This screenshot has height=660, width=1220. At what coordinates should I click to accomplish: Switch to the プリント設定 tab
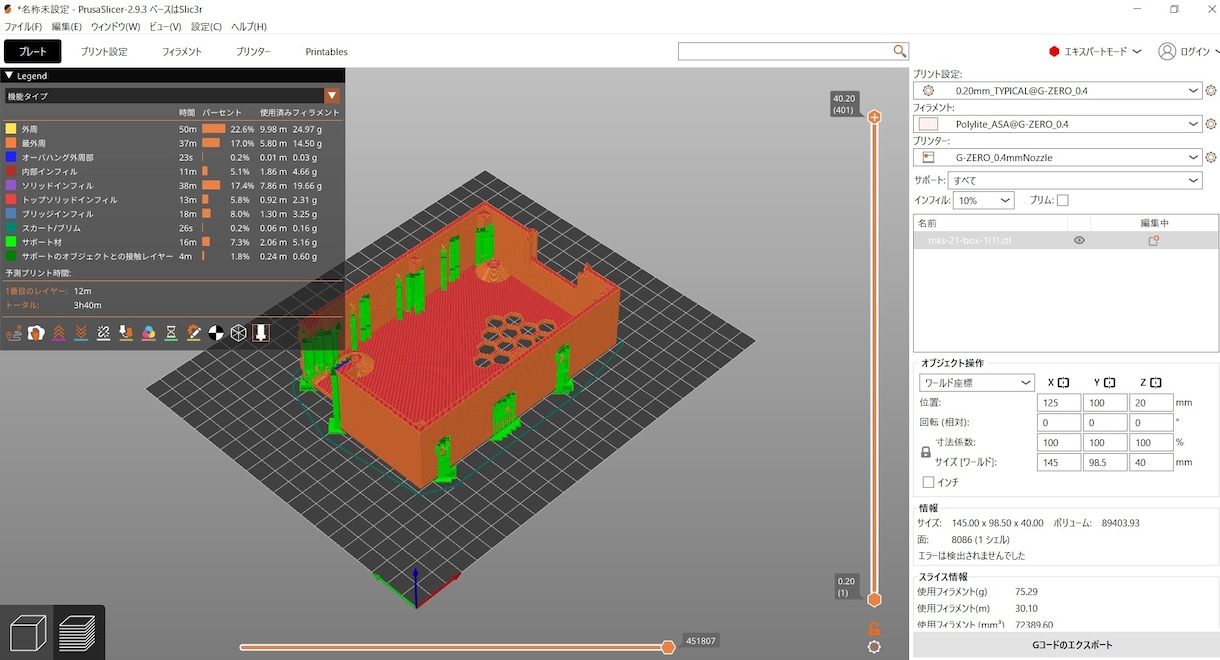[104, 51]
